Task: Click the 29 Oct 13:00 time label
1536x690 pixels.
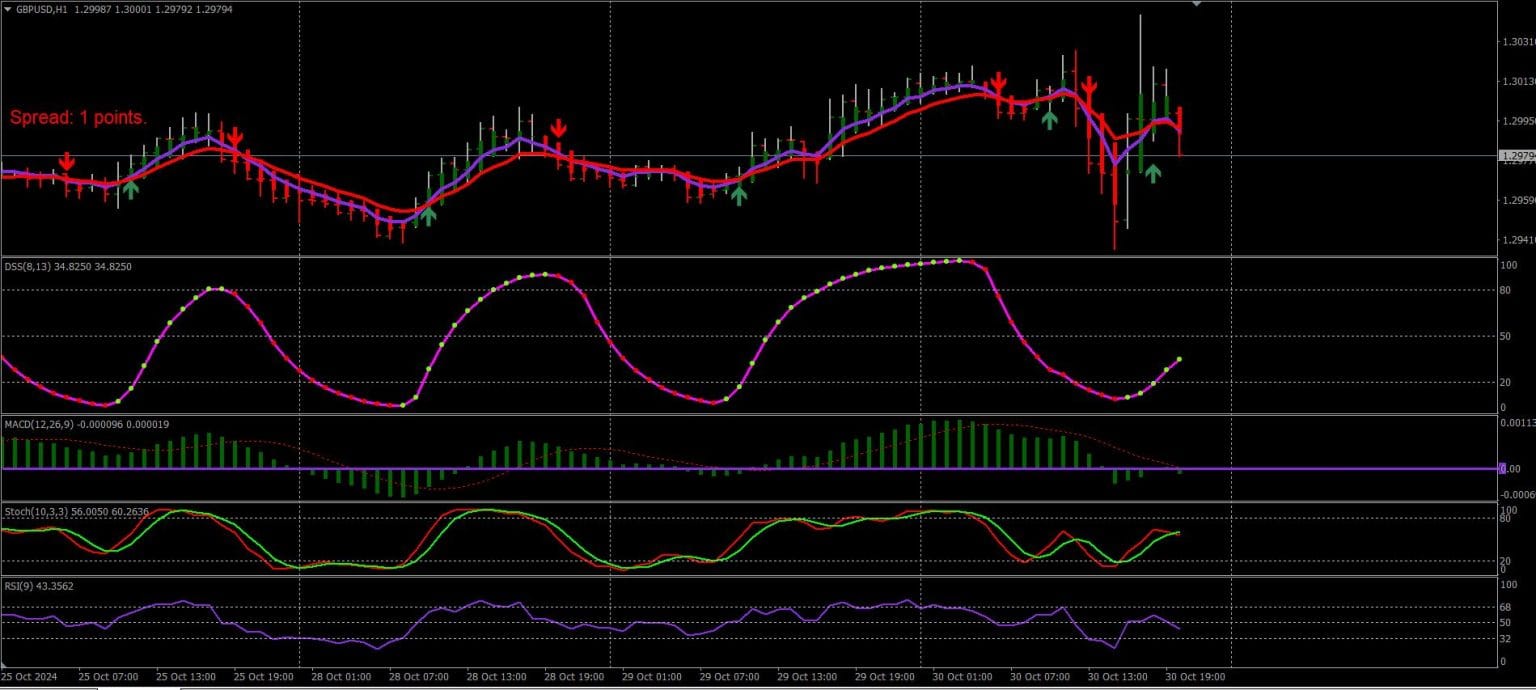Action: (x=807, y=677)
